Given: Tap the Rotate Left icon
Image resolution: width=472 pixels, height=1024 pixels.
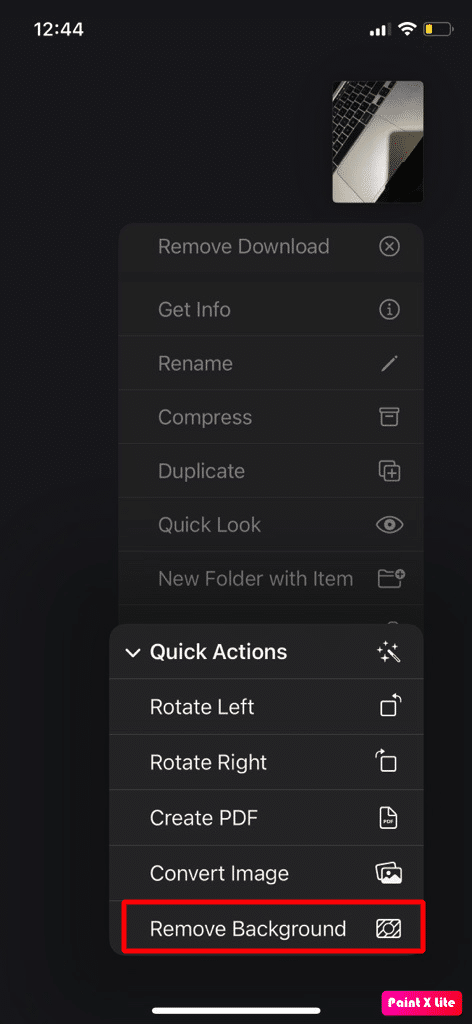Looking at the screenshot, I should [x=390, y=707].
